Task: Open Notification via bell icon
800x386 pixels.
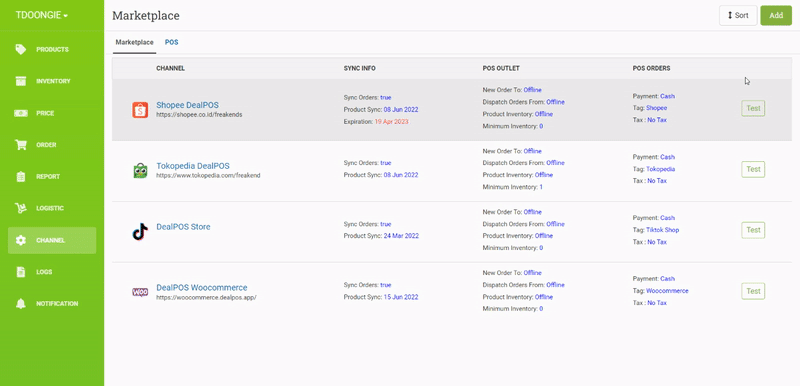Action: tap(20, 303)
